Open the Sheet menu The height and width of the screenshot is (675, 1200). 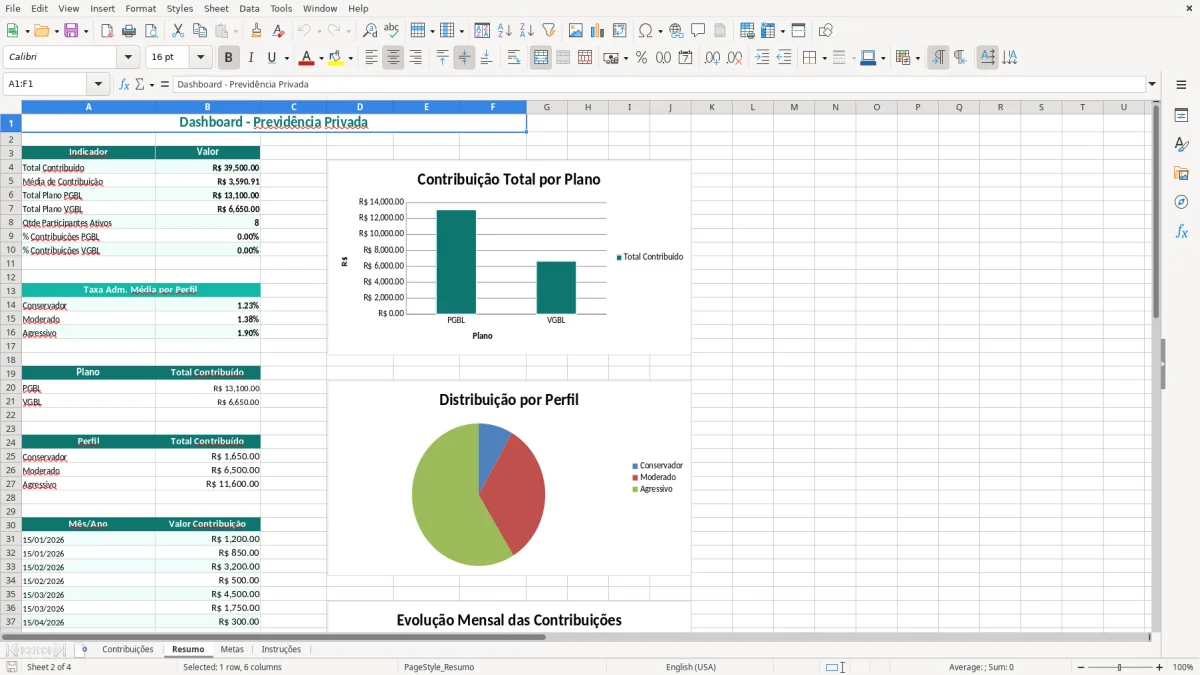[216, 8]
